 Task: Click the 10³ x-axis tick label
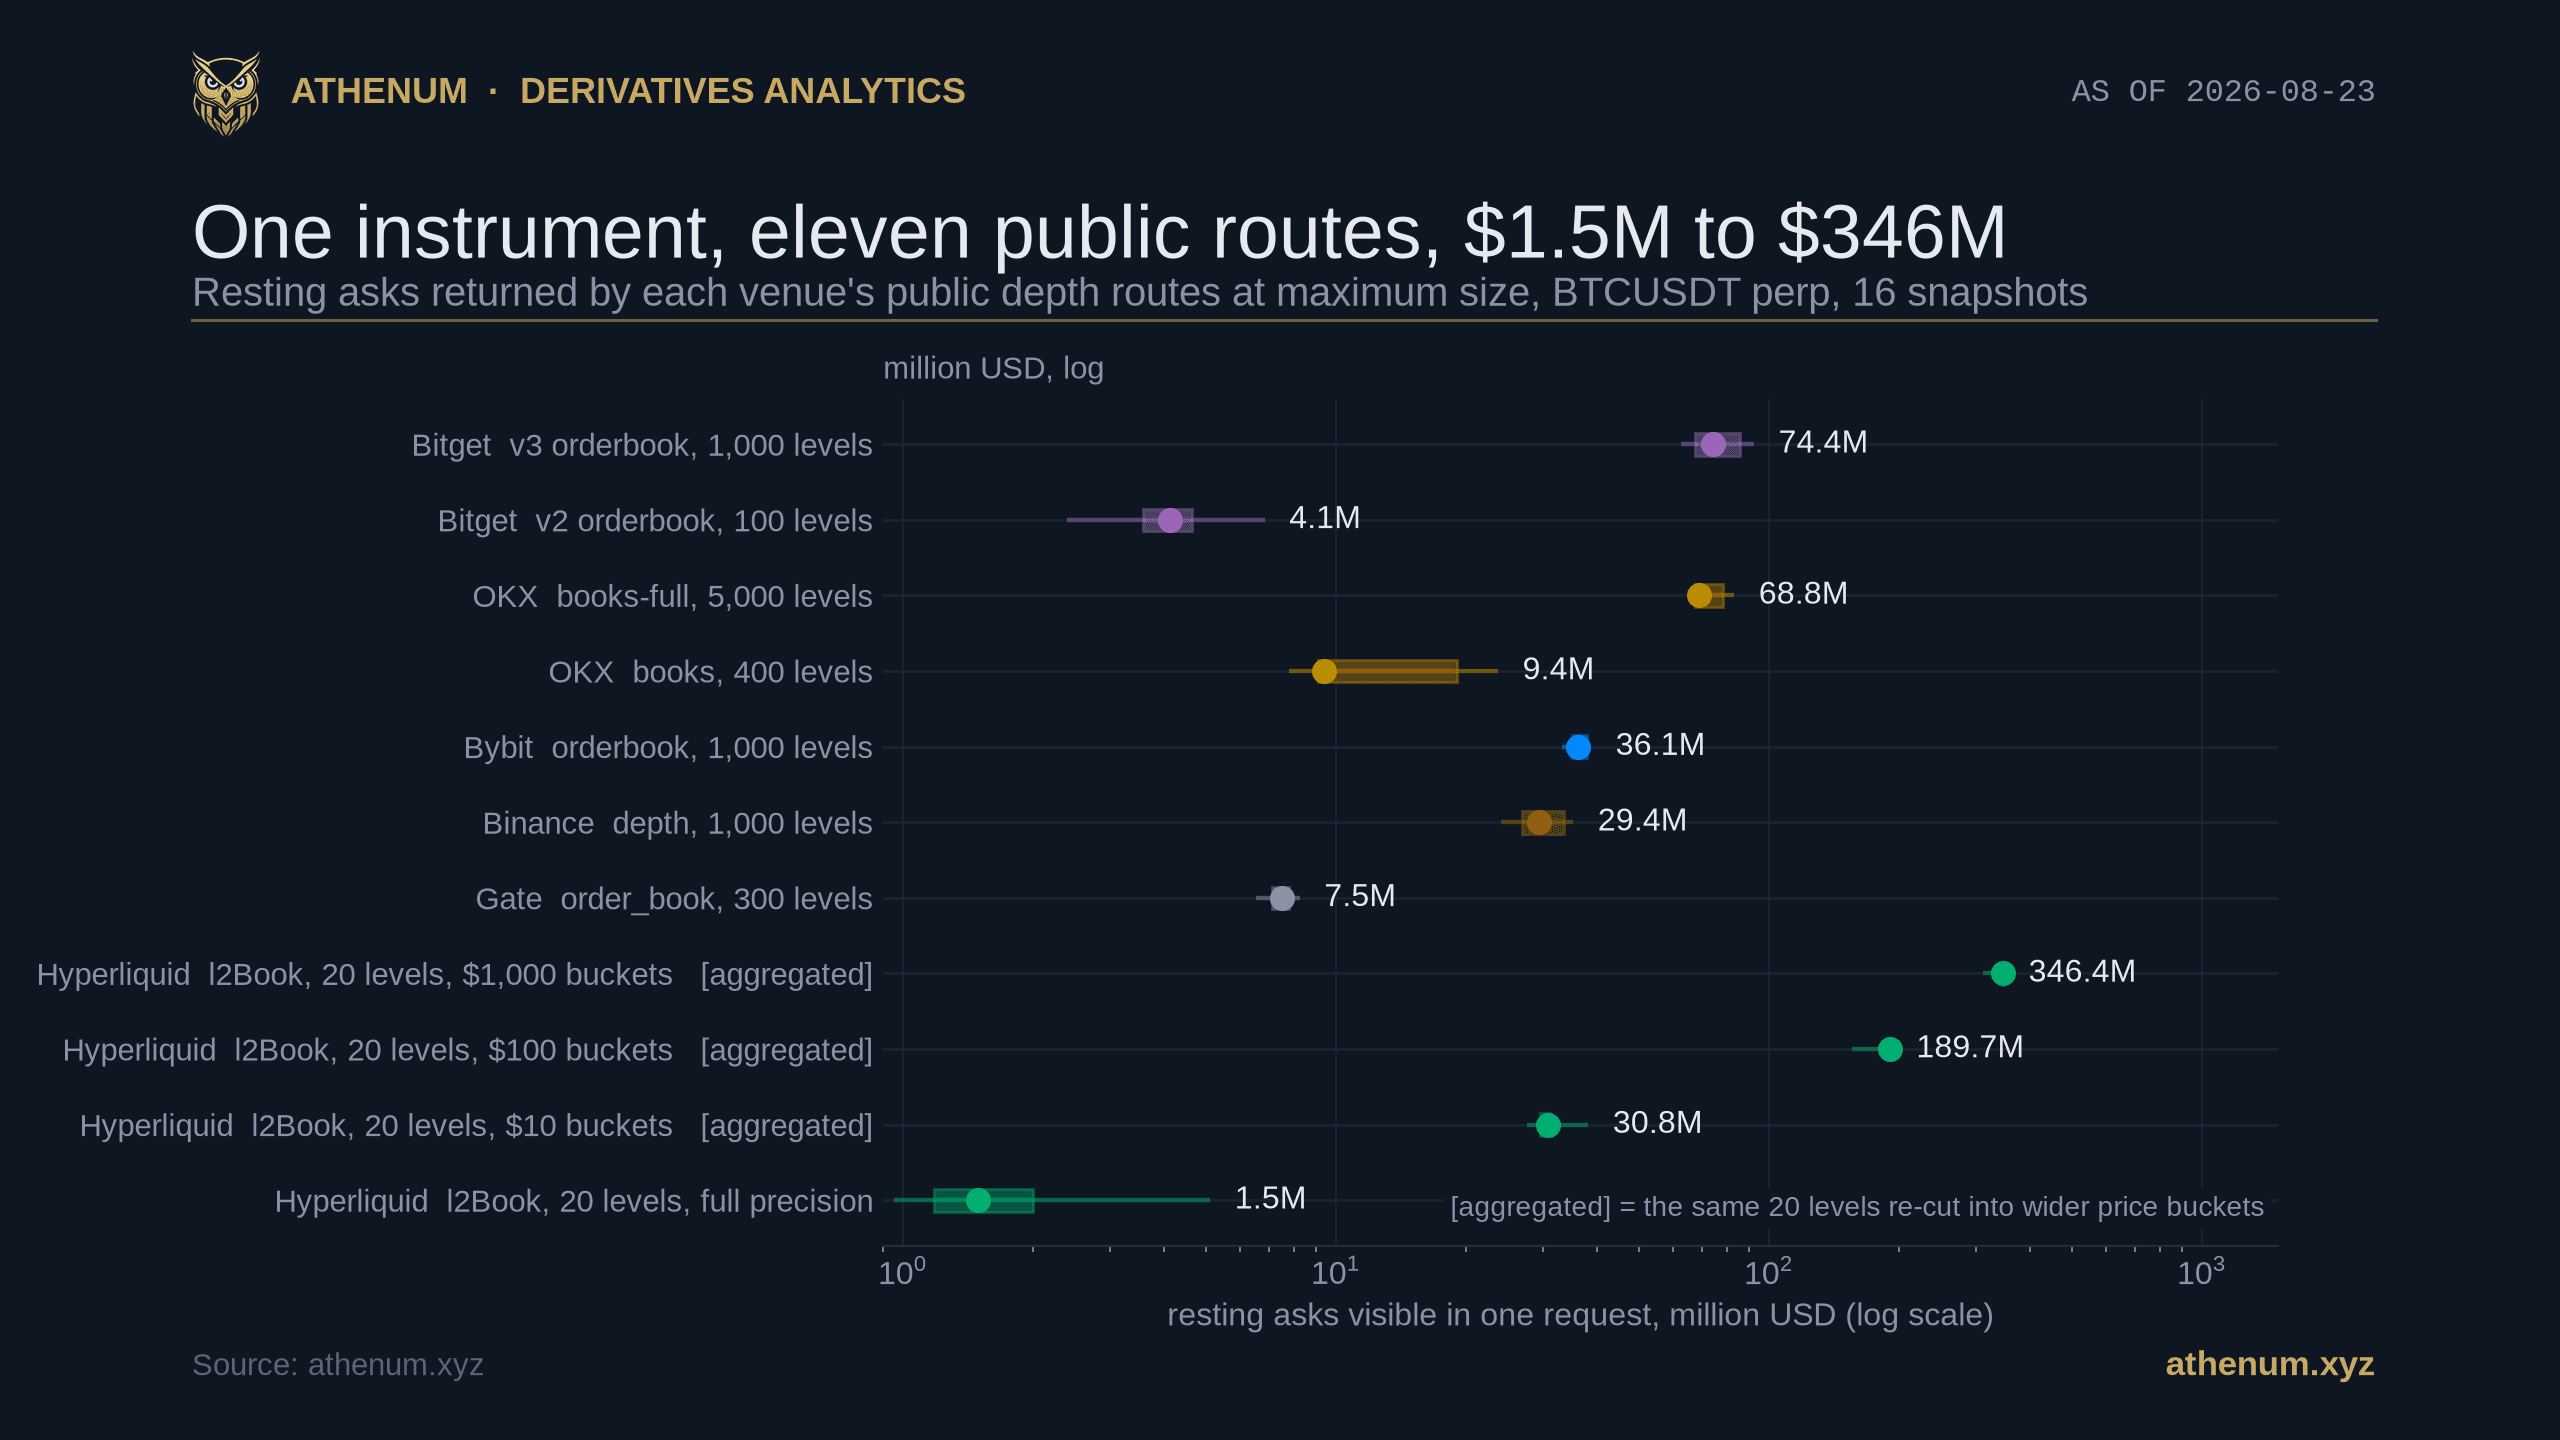click(2201, 1272)
